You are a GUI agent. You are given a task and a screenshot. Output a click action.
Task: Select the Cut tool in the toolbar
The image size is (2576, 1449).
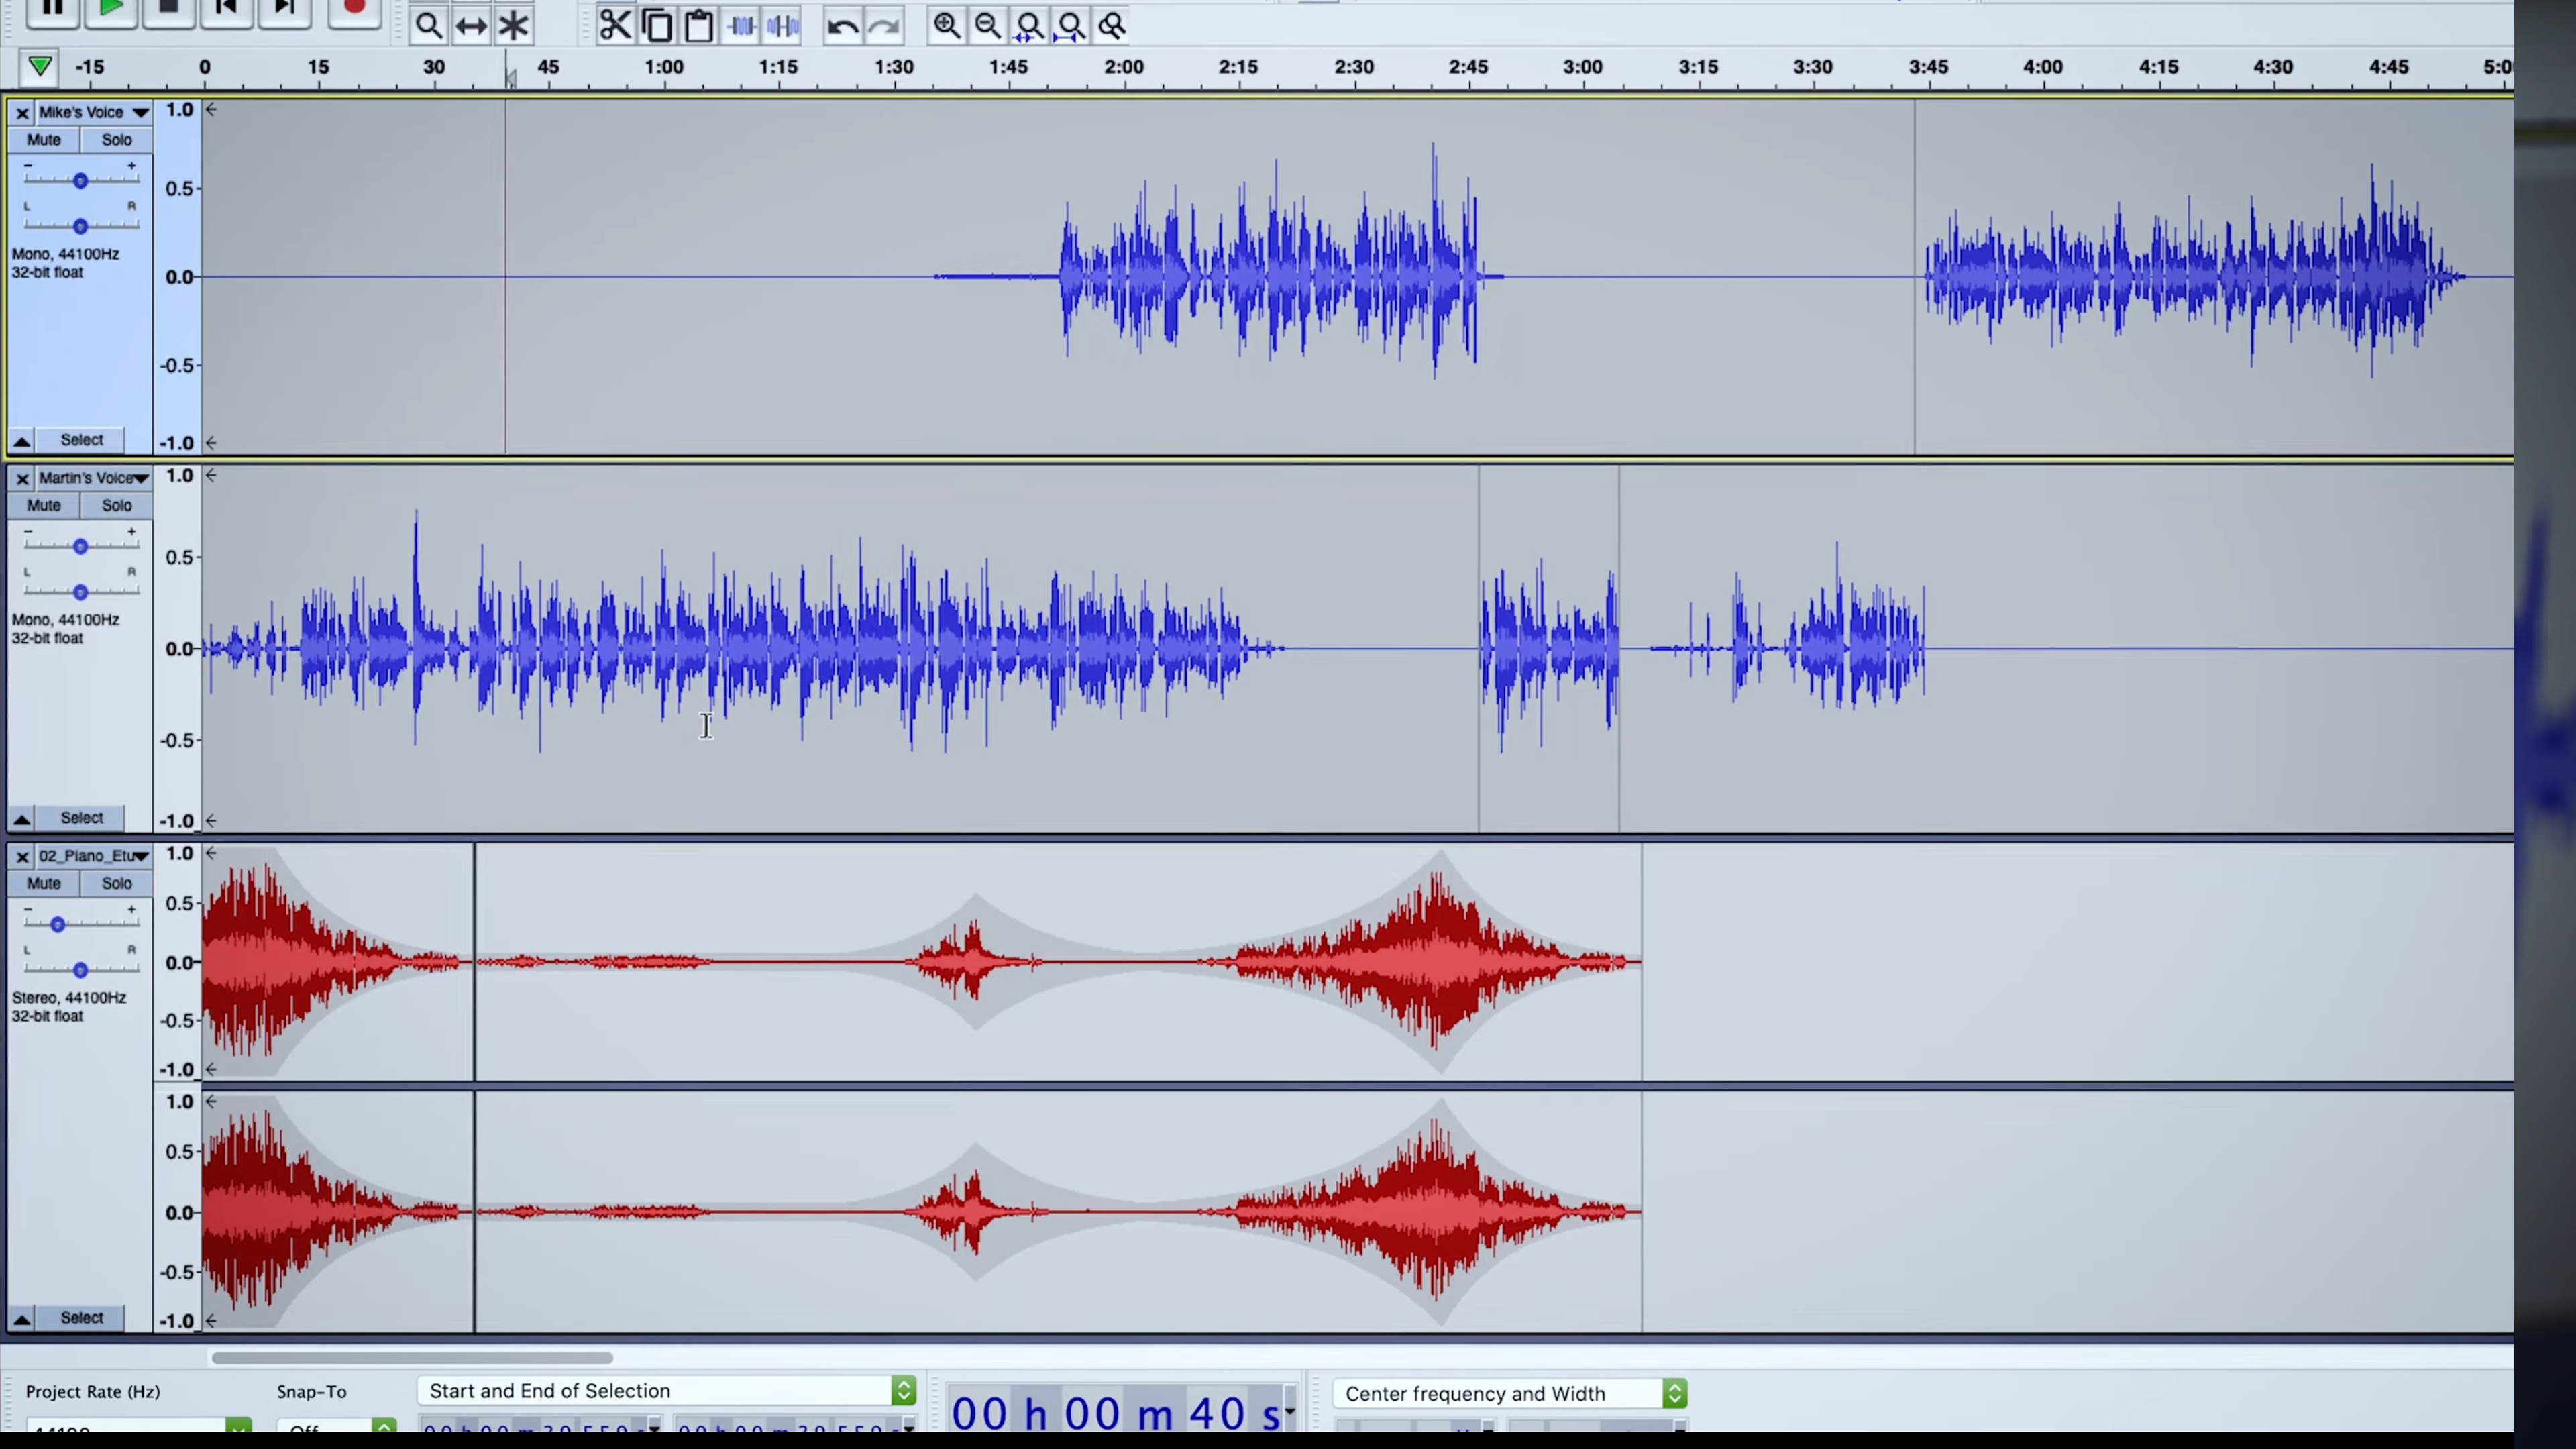coord(616,26)
